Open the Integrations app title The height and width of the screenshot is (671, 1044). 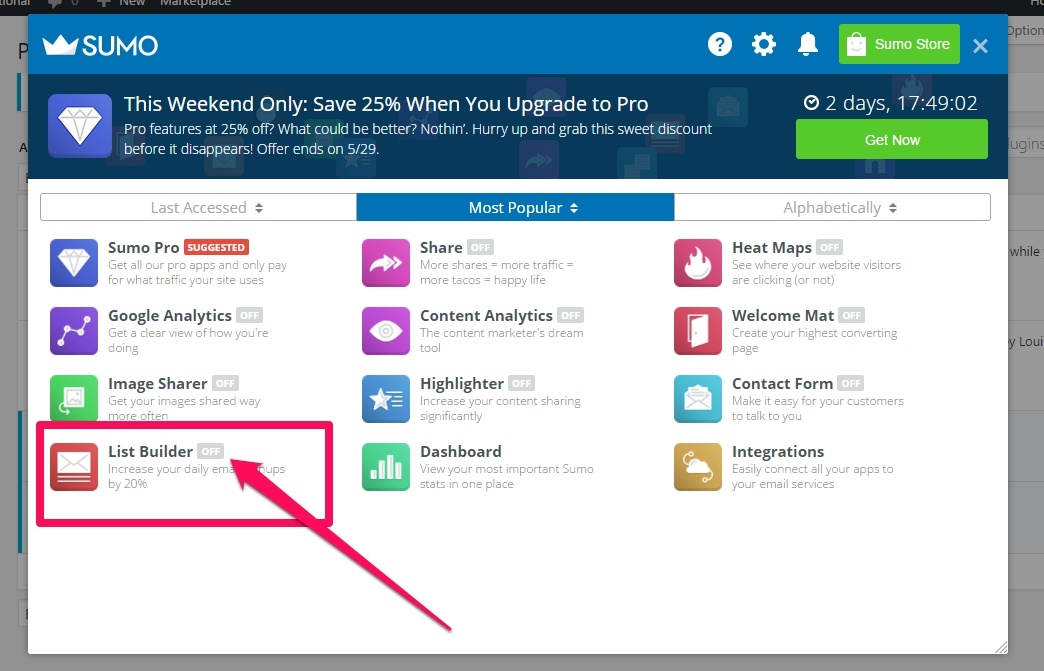click(x=778, y=451)
